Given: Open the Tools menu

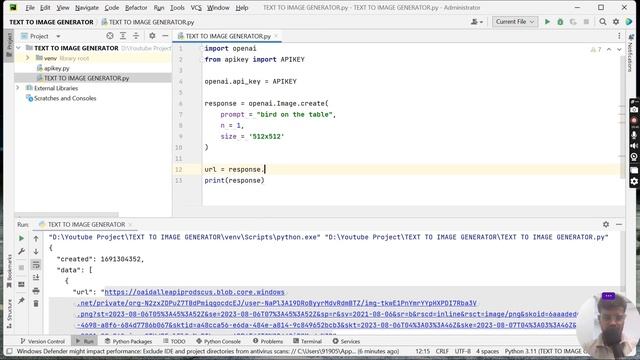Looking at the screenshot, I should [x=177, y=7].
